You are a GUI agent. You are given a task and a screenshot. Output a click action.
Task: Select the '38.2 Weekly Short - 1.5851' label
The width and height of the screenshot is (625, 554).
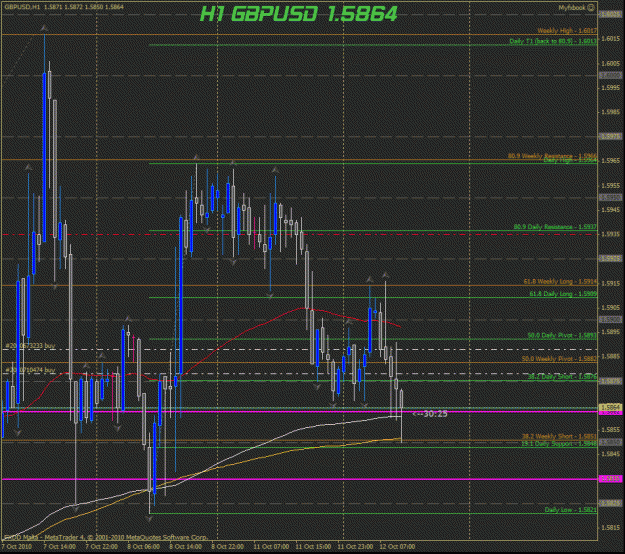[x=559, y=436]
